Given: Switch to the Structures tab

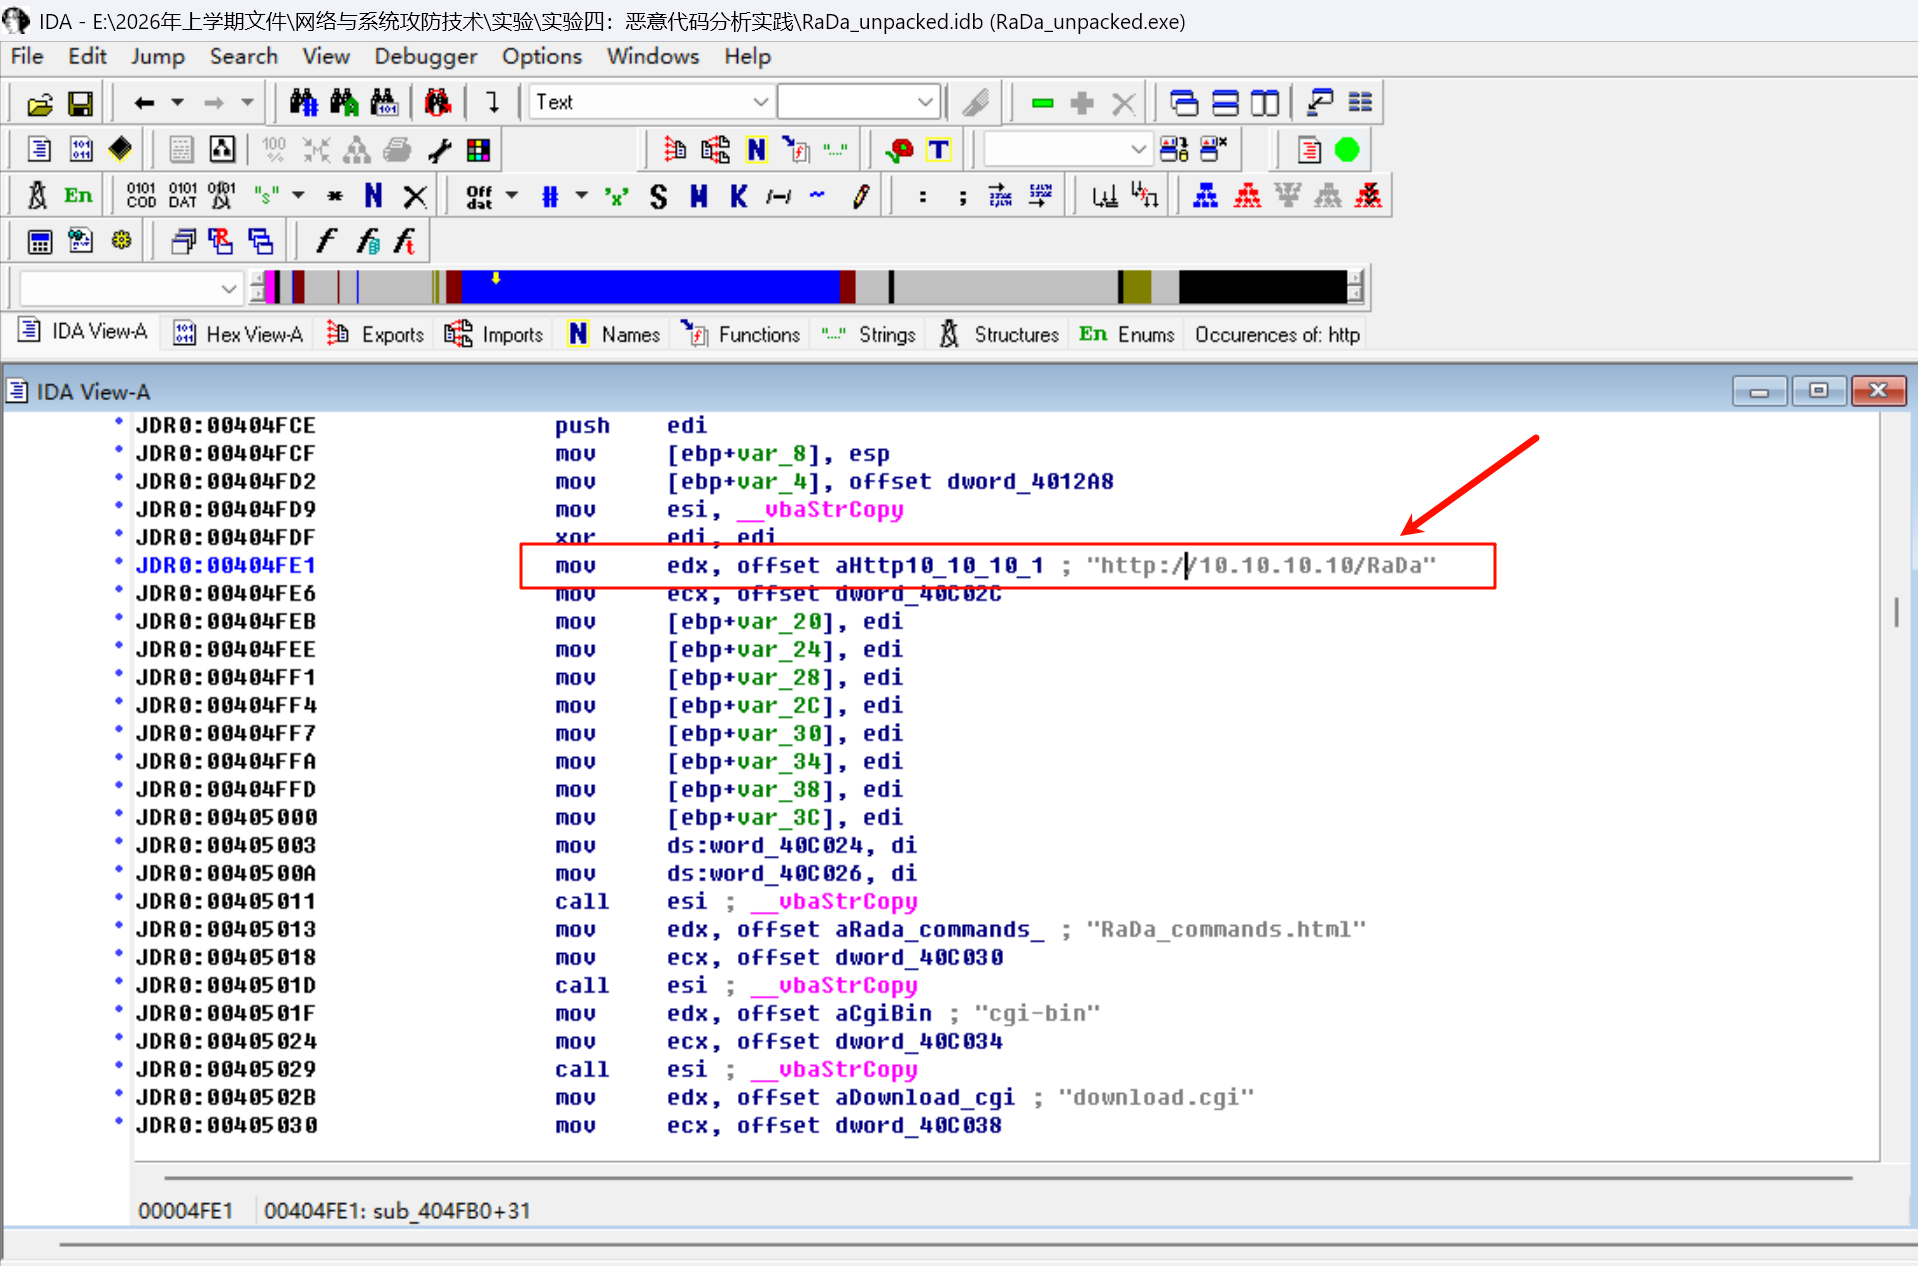Looking at the screenshot, I should (998, 334).
